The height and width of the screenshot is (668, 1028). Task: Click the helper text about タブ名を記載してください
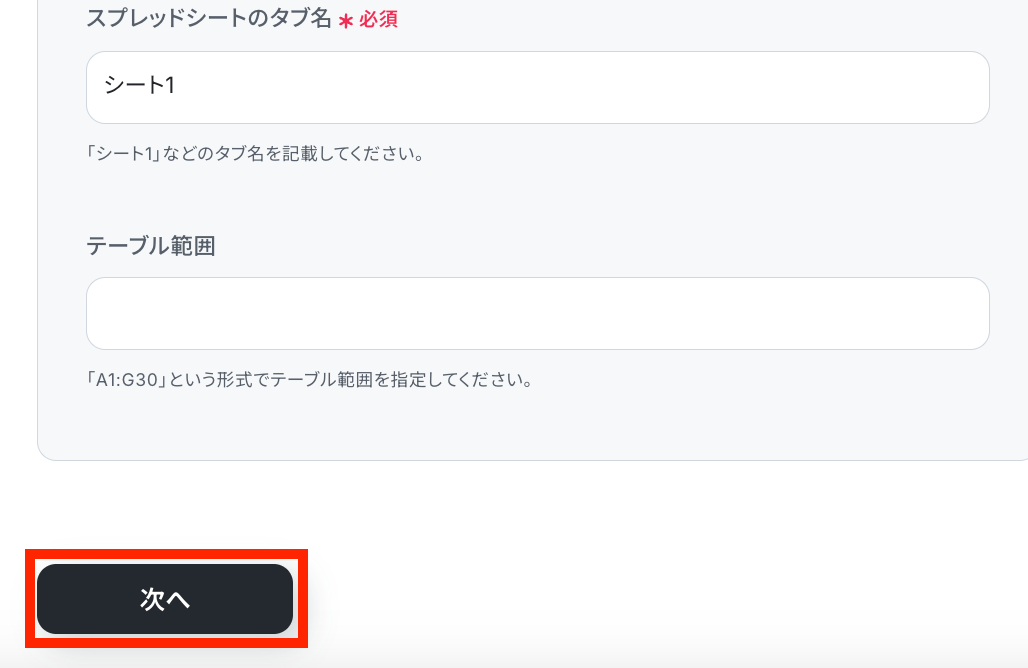pyautogui.click(x=256, y=154)
